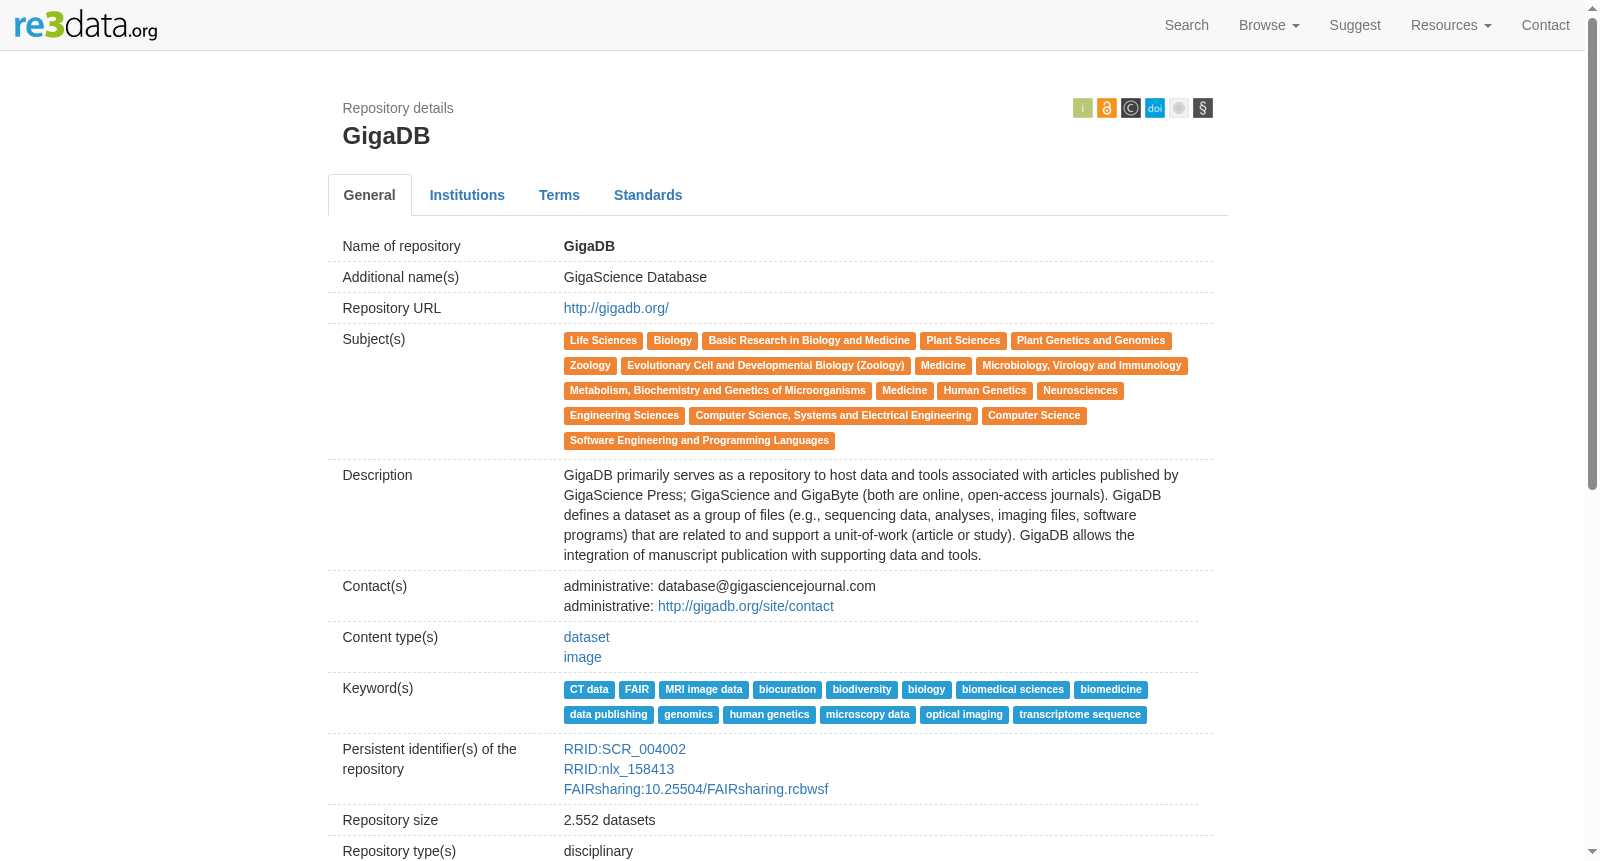Click the image content type link

(583, 657)
